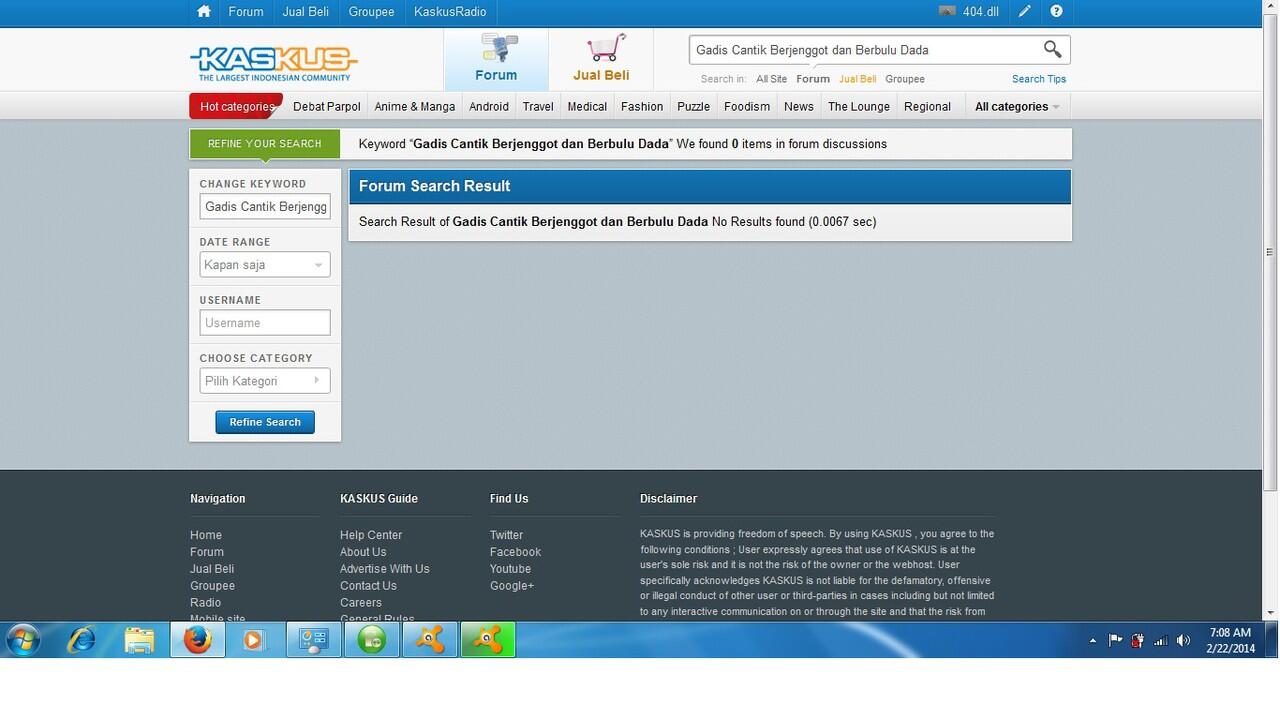The height and width of the screenshot is (720, 1280).
Task: Open Search Tips link
Action: (x=1039, y=79)
